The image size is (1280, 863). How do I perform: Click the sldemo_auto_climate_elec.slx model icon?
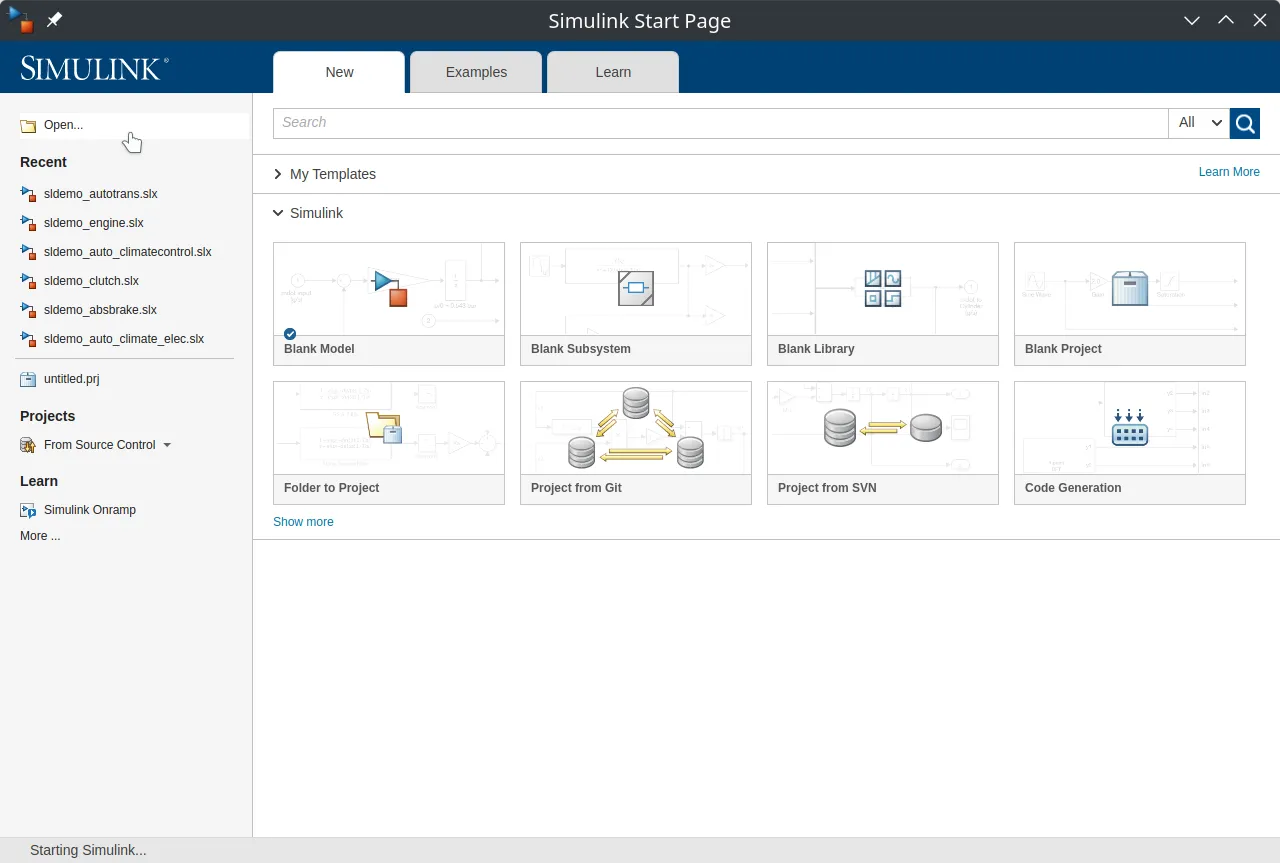click(28, 339)
